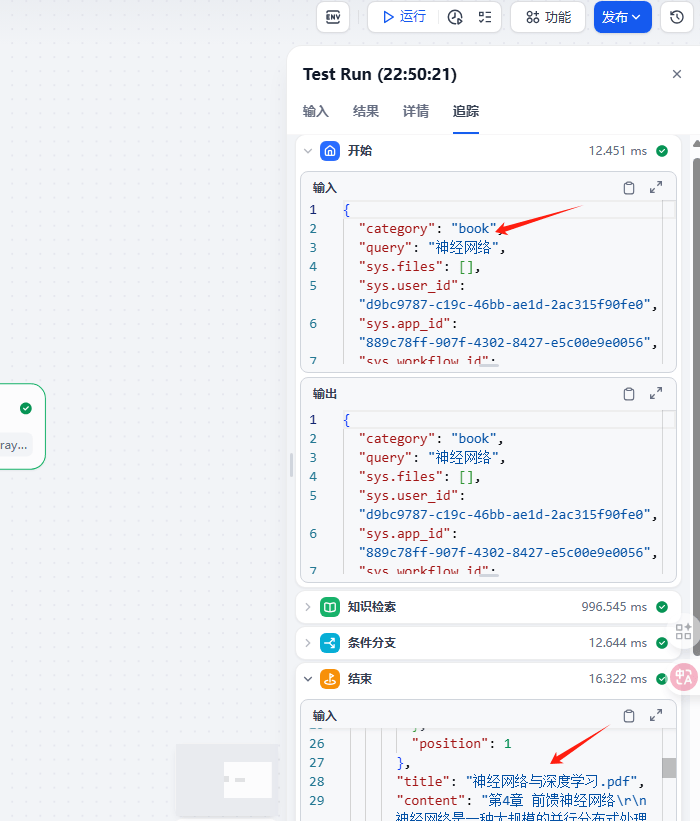Screen dimensions: 700x821
Task: Open run history icon beside 运行
Action: pos(456,17)
